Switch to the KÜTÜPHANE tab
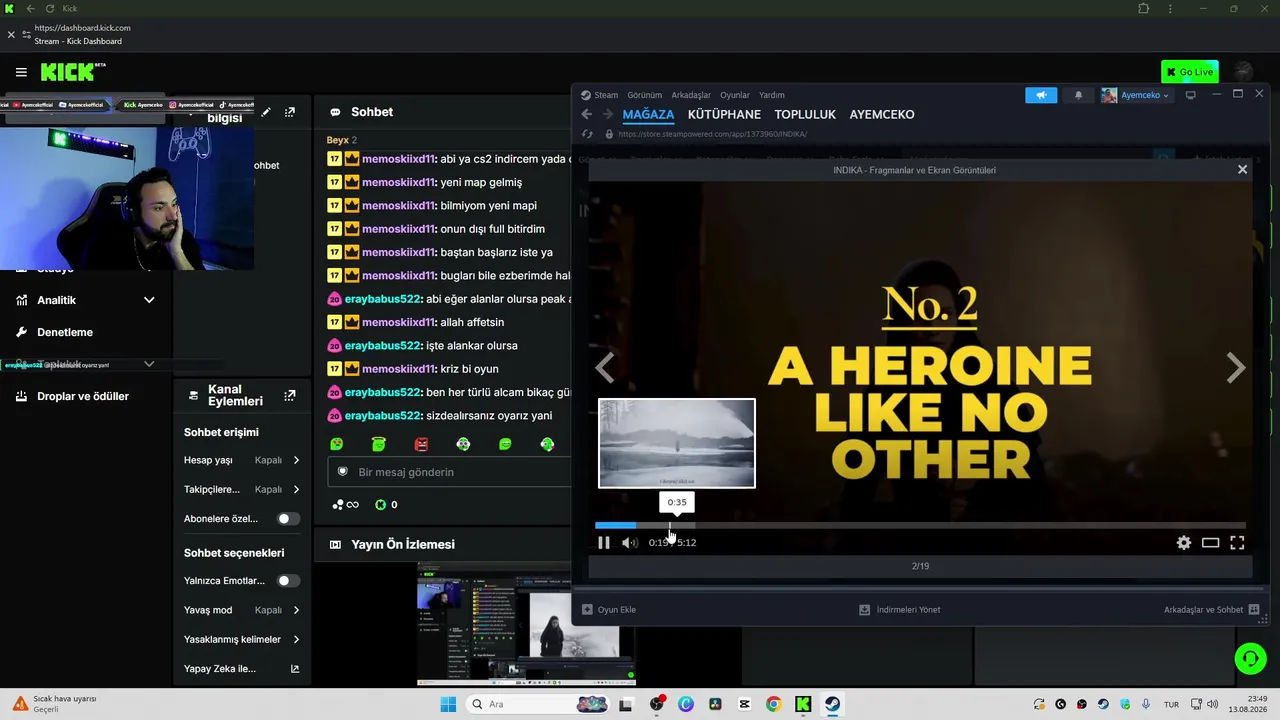Viewport: 1280px width, 720px height. pos(724,115)
